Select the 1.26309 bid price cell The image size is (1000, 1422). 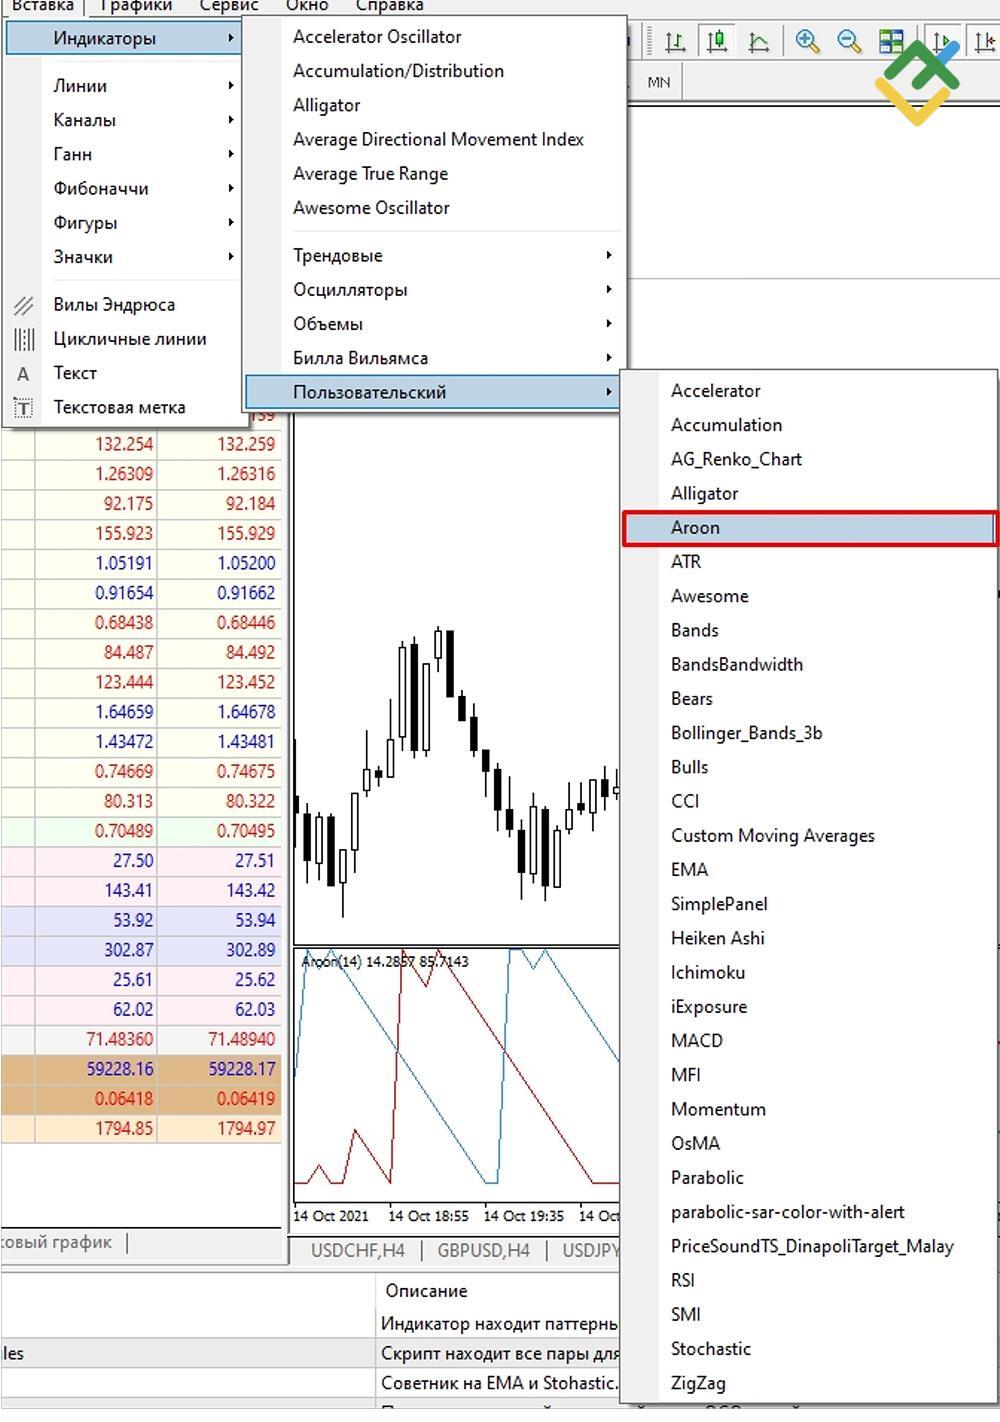click(98, 474)
